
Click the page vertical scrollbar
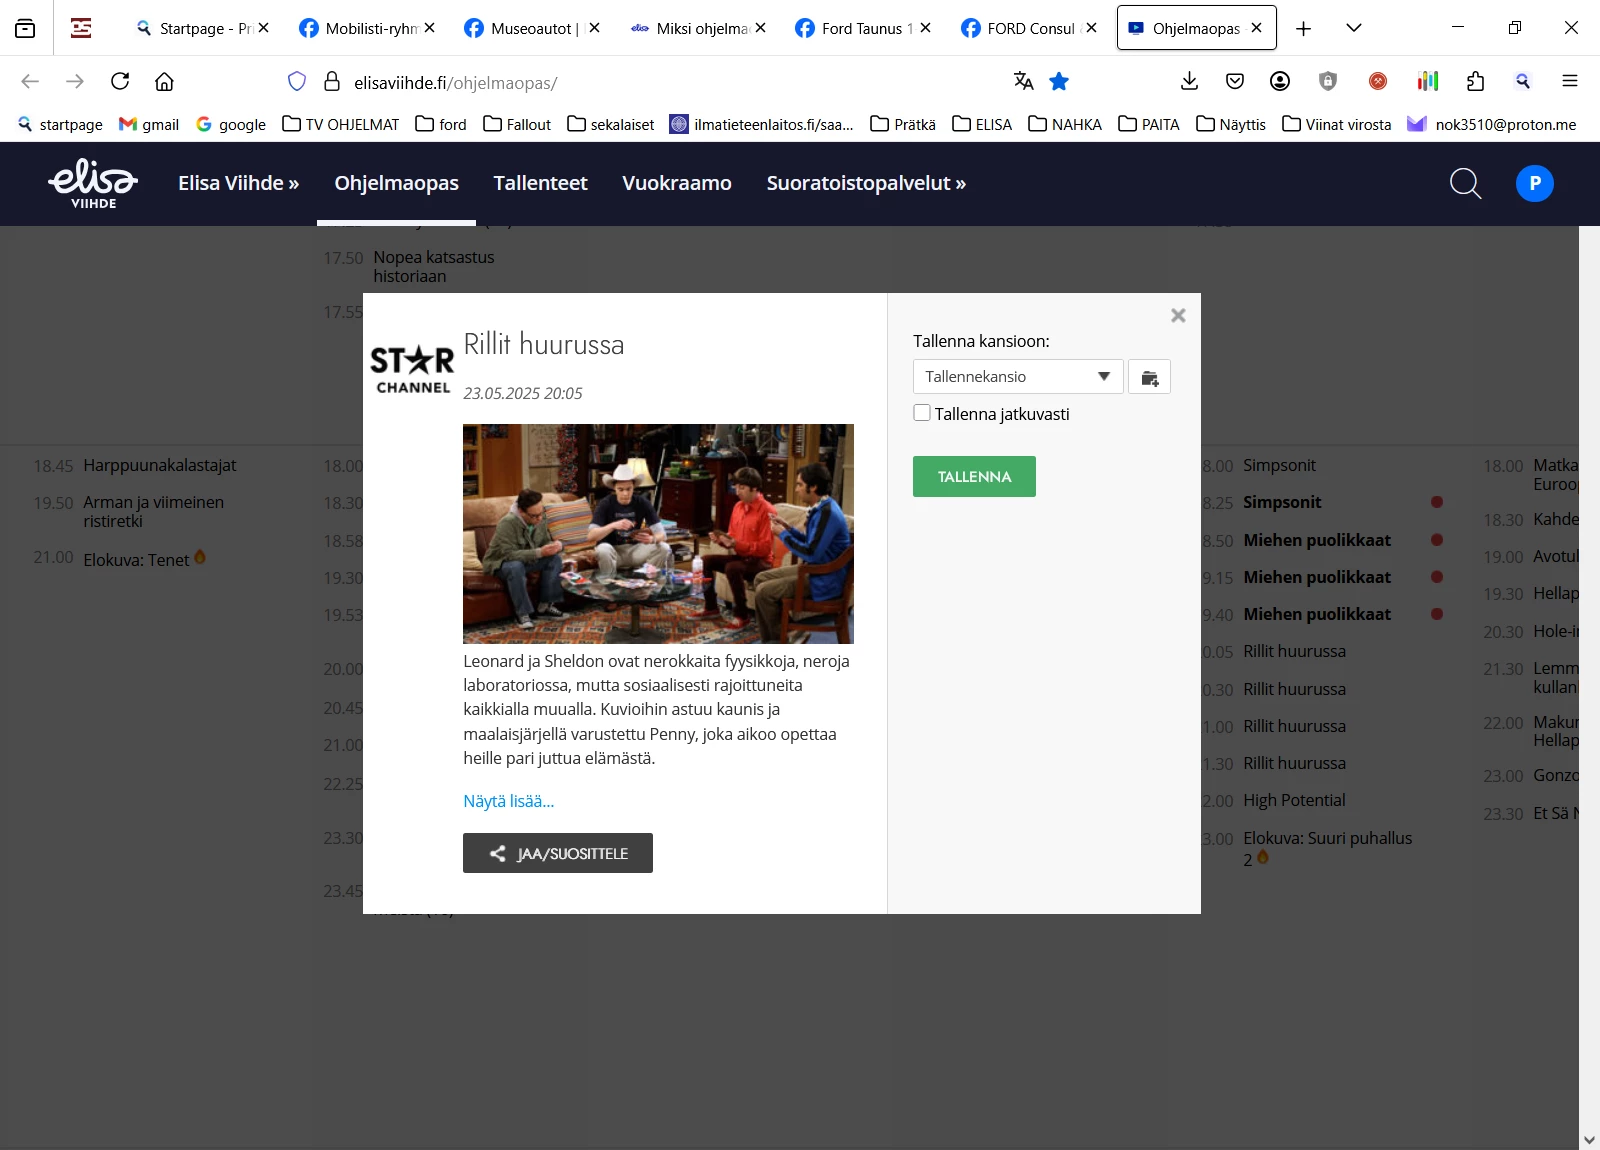pyautogui.click(x=1589, y=687)
